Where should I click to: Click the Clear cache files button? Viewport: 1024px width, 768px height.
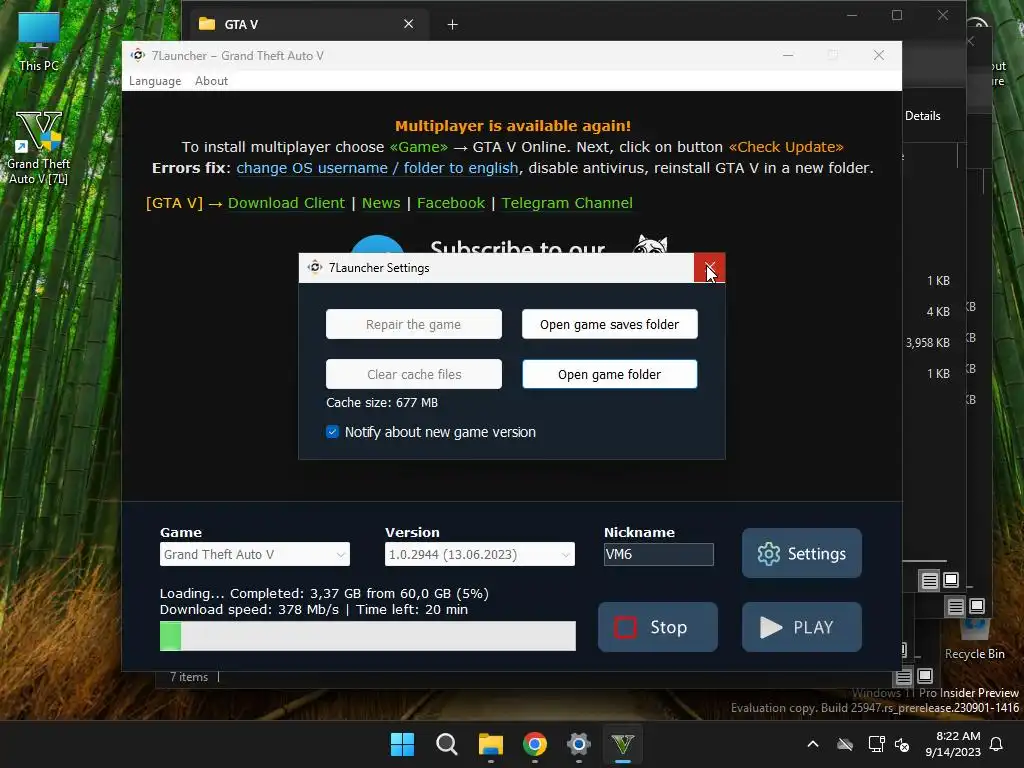(x=414, y=374)
